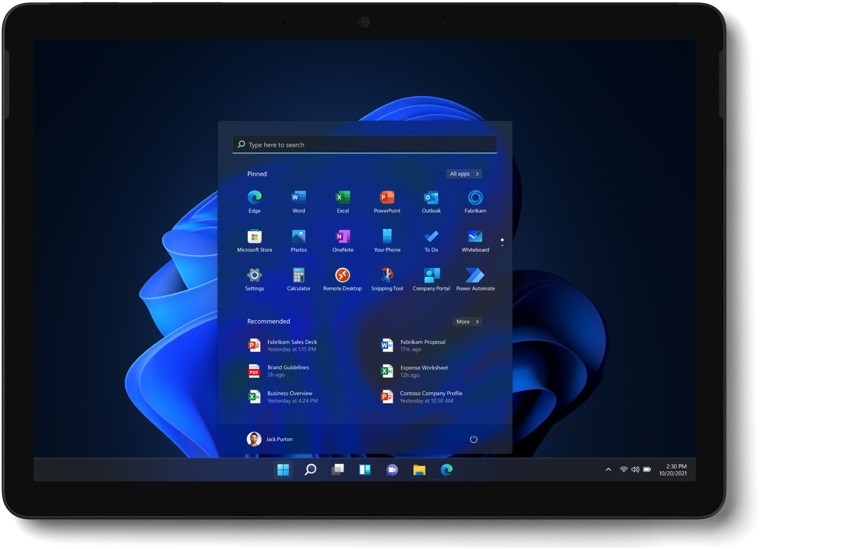
Task: Open OneNote from pinned apps
Action: click(x=342, y=240)
